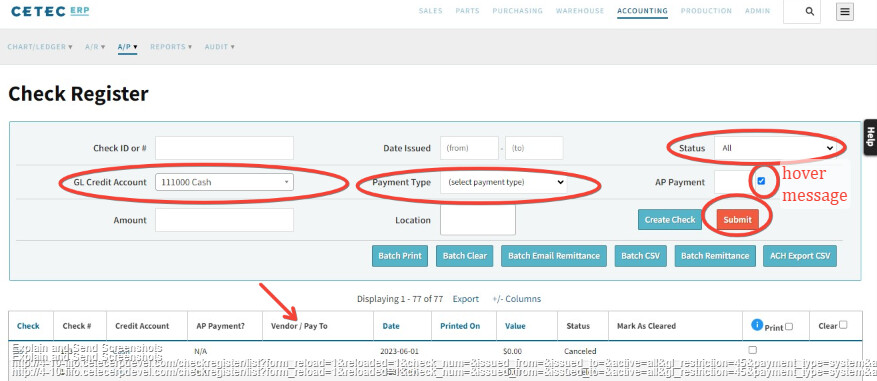
Task: Open the Status dropdown
Action: point(775,148)
